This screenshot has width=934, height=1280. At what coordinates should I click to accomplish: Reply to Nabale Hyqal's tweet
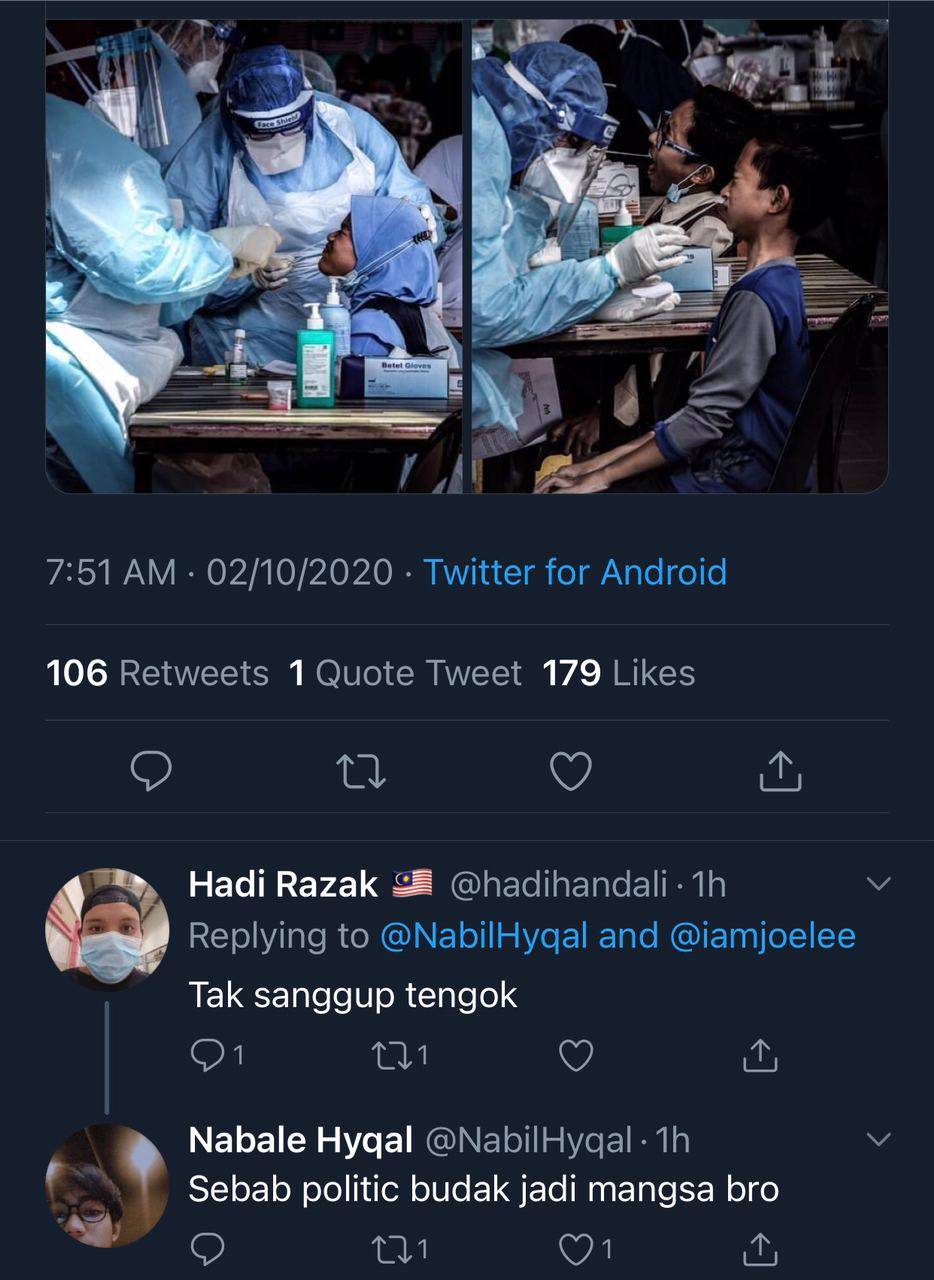pos(207,1247)
